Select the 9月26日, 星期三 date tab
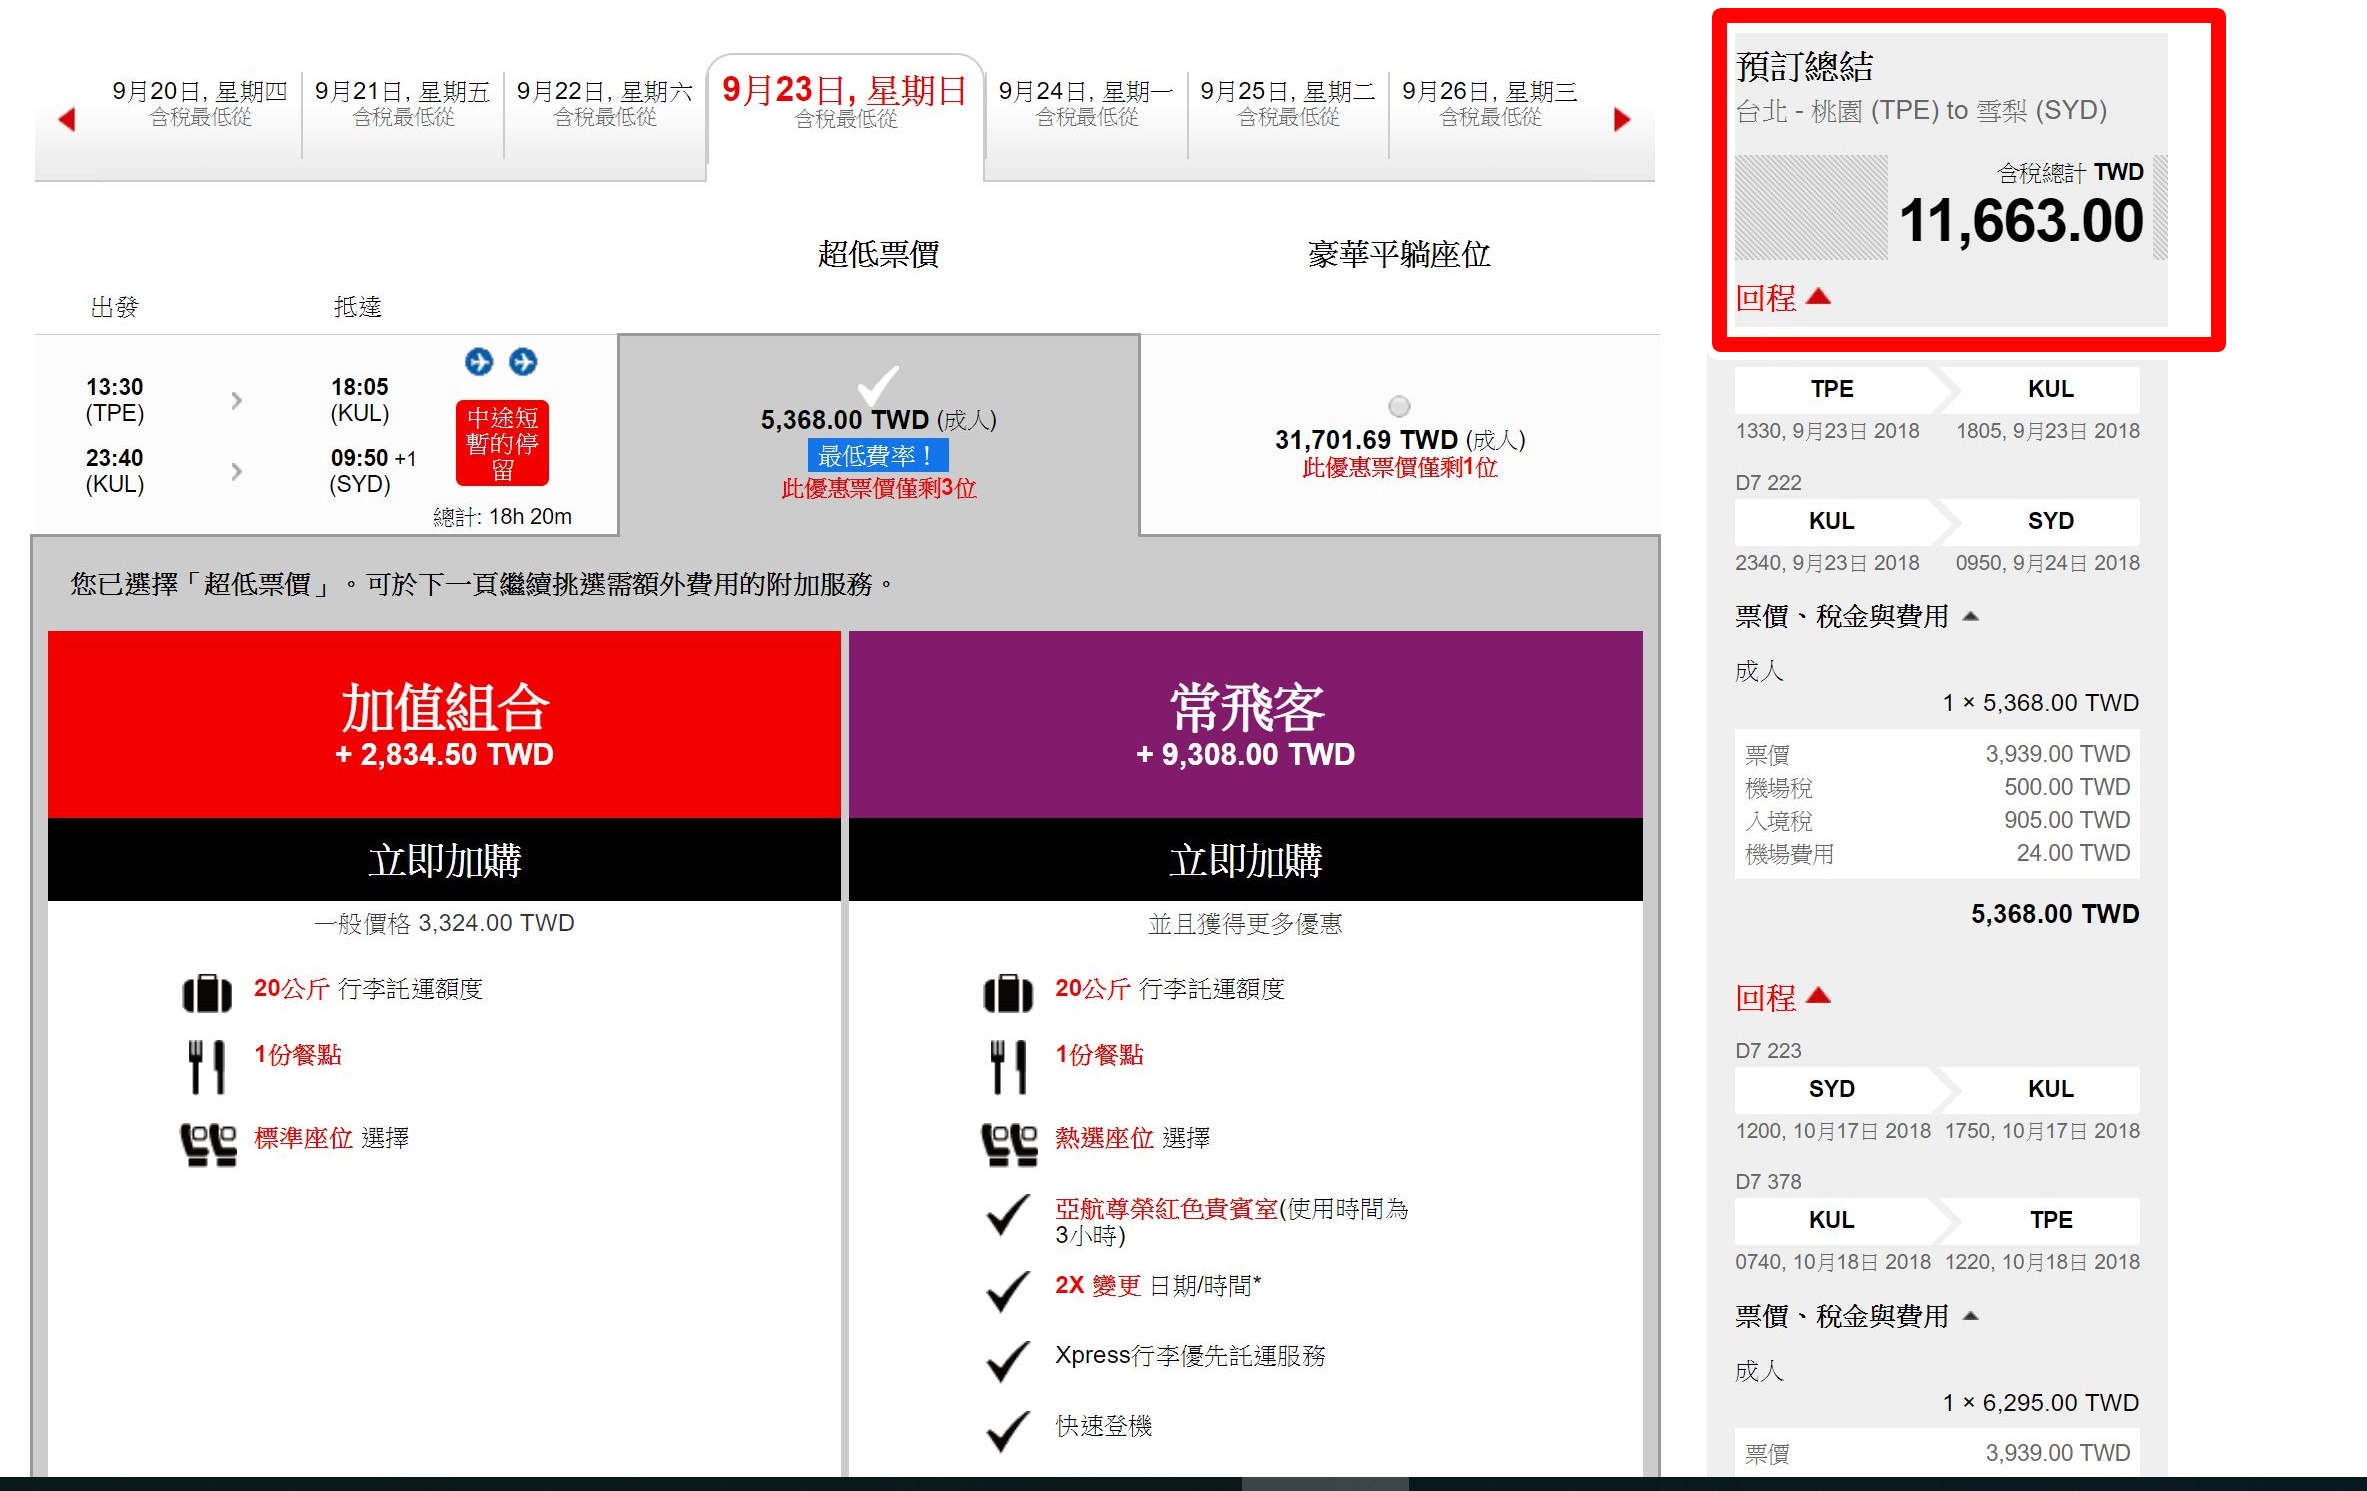2367x1491 pixels. [x=1490, y=103]
